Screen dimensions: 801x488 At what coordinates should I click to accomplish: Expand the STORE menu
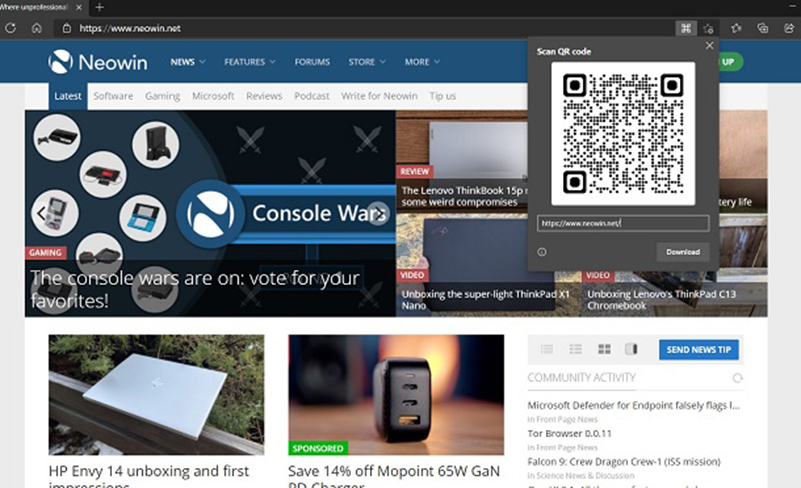click(367, 62)
